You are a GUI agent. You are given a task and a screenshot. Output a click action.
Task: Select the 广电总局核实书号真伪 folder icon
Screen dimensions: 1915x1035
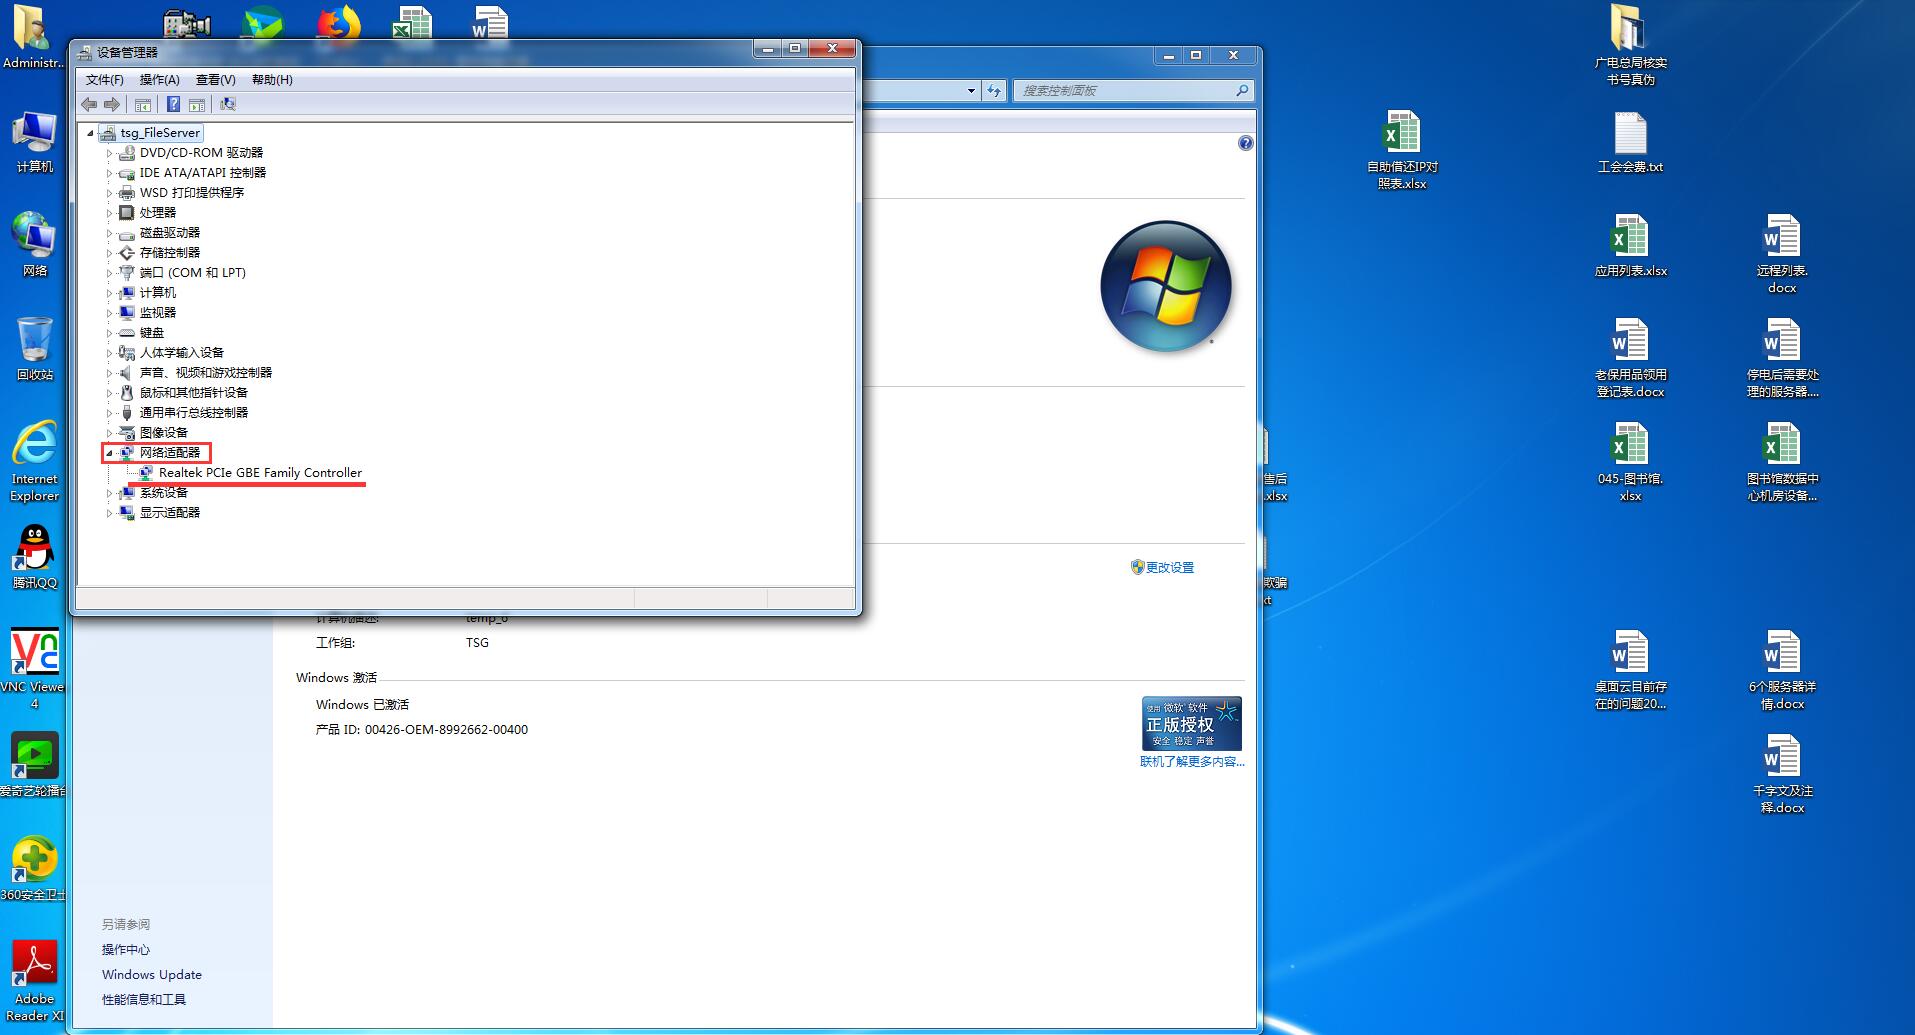click(x=1630, y=46)
